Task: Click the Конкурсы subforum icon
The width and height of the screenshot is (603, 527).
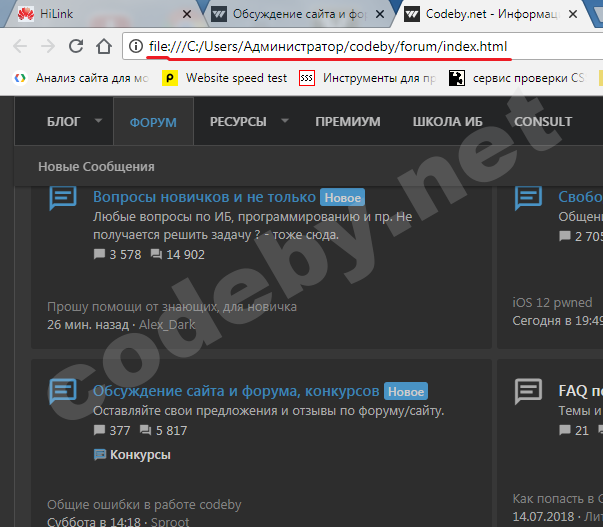Action: tap(100, 455)
